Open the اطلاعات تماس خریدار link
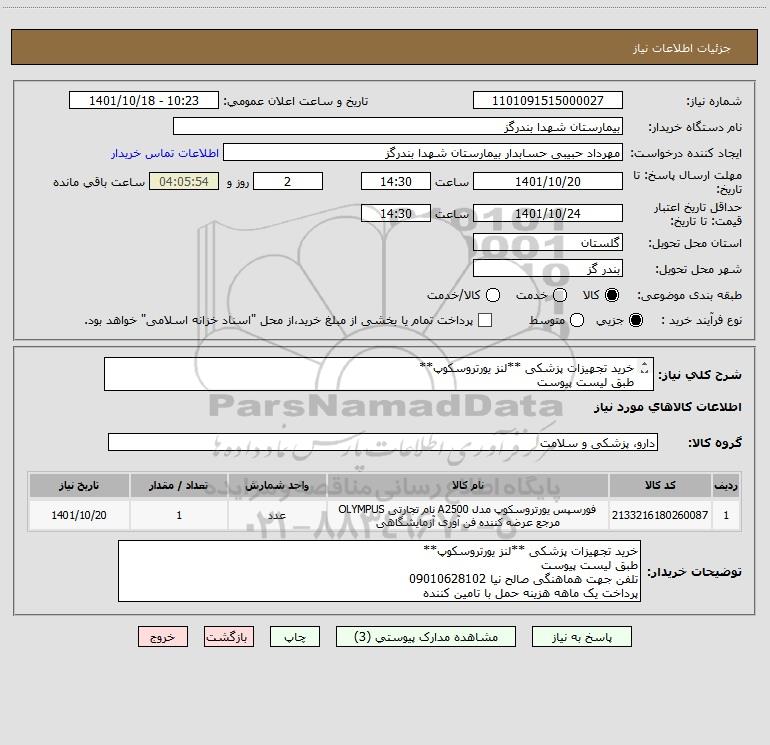The image size is (770, 745). [165, 153]
